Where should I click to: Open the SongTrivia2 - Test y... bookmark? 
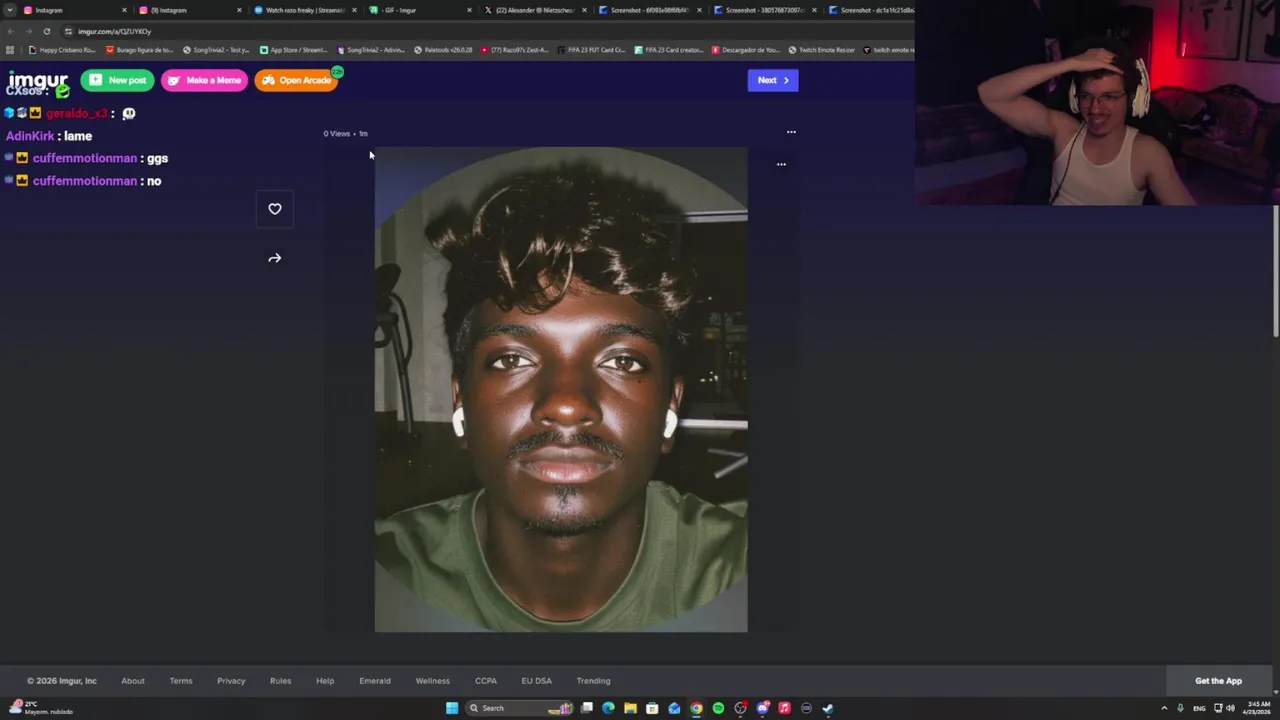[217, 50]
